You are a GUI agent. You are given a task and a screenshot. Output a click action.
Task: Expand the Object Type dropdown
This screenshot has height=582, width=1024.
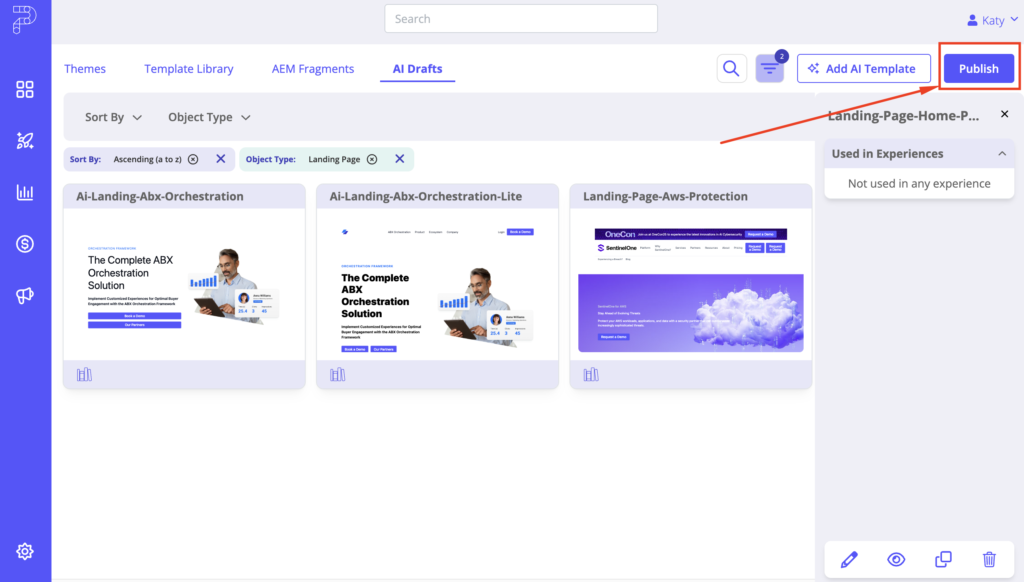coord(209,117)
